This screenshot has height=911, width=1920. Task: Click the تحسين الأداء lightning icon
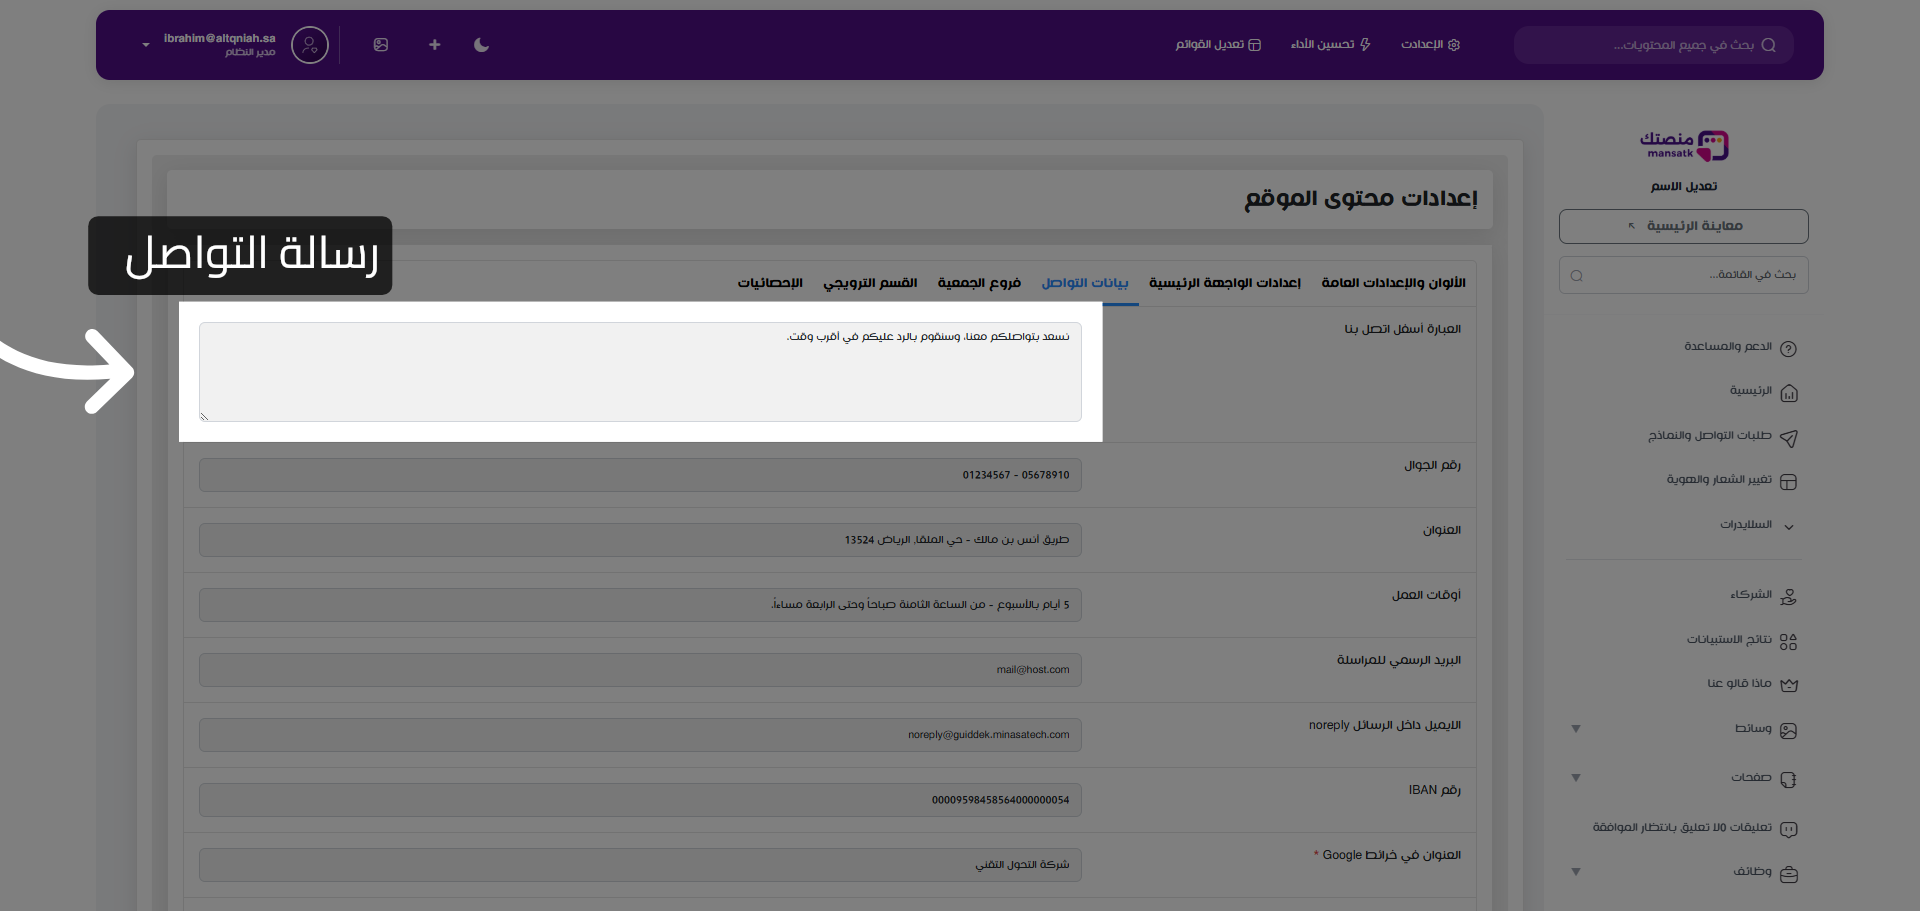pos(1330,45)
